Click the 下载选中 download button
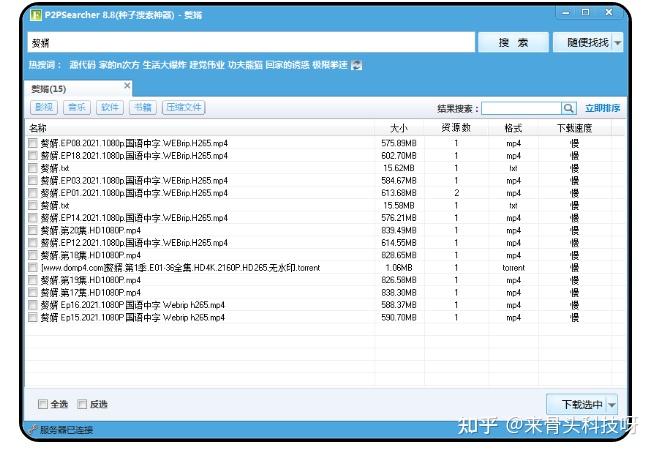 point(577,404)
